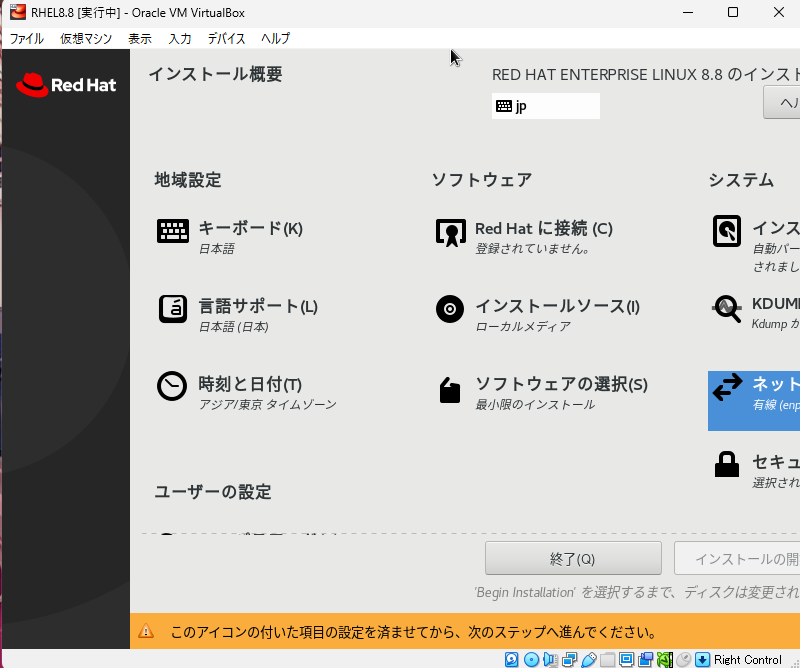Click the host key down-arrow icon
The height and width of the screenshot is (668, 800).
(703, 659)
